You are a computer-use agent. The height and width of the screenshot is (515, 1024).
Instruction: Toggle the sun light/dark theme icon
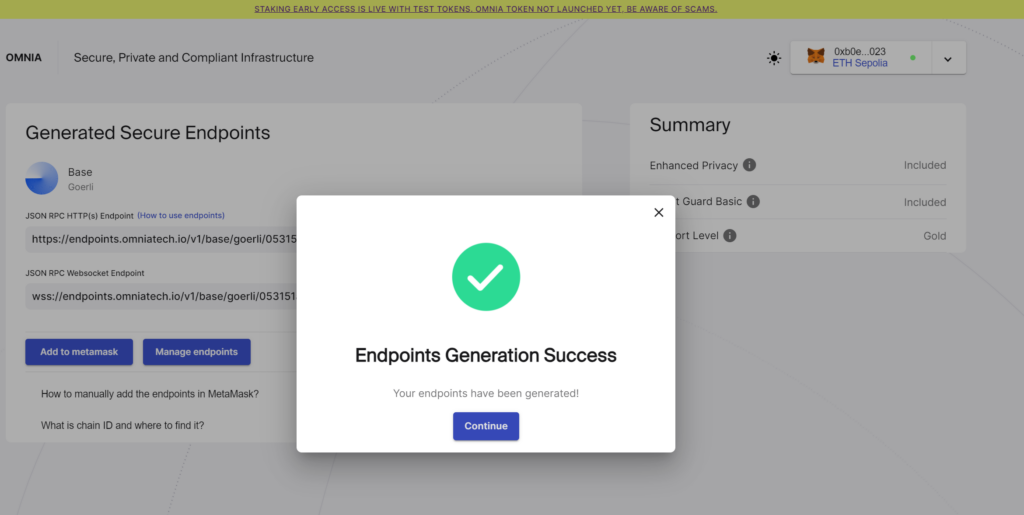(774, 58)
